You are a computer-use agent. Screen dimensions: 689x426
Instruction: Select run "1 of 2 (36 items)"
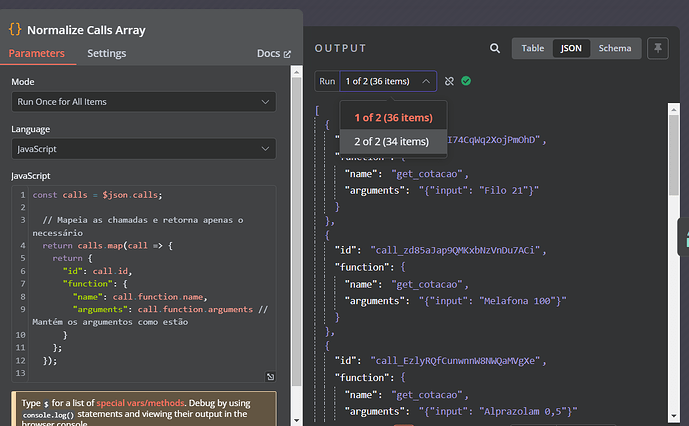coord(392,118)
